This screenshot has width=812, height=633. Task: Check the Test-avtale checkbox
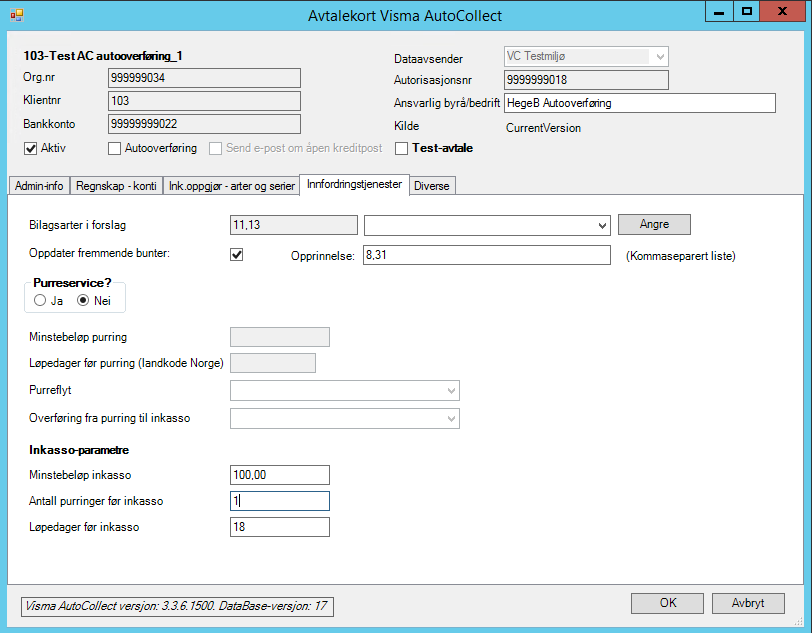(x=401, y=149)
